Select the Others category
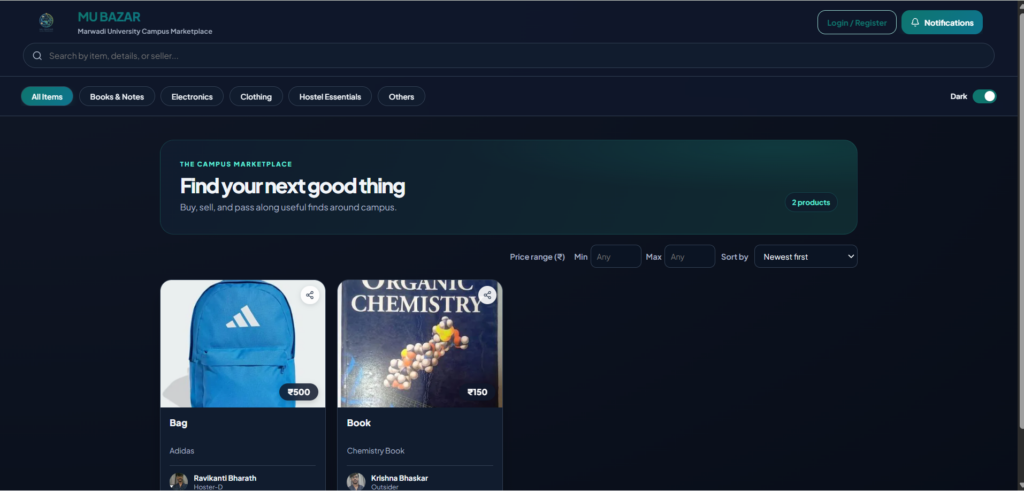The width and height of the screenshot is (1024, 491). tap(401, 97)
